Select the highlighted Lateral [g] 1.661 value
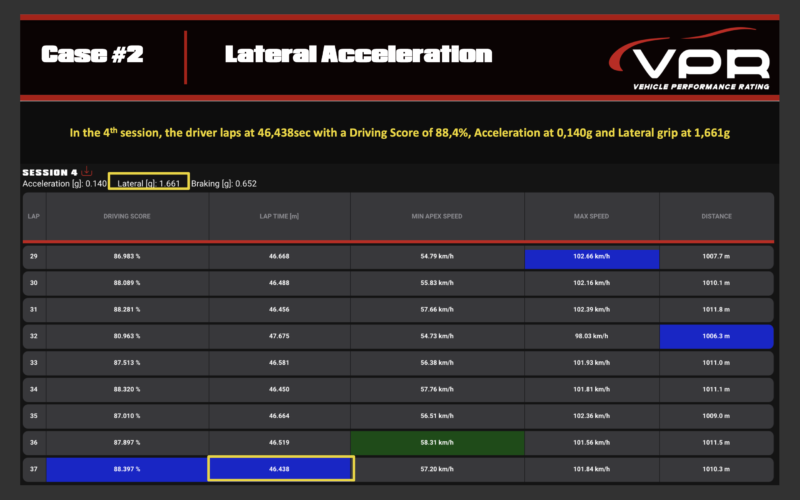800x500 pixels. [x=148, y=184]
